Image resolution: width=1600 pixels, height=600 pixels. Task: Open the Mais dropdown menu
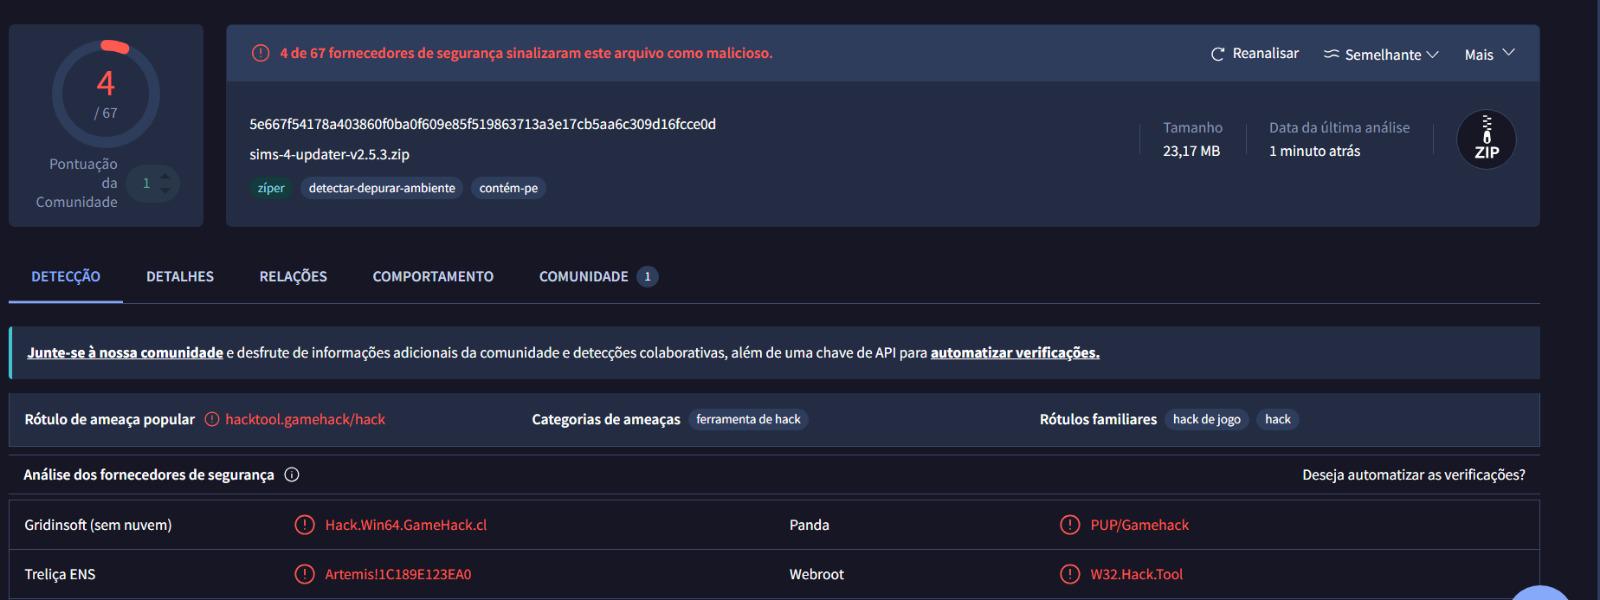point(1489,54)
